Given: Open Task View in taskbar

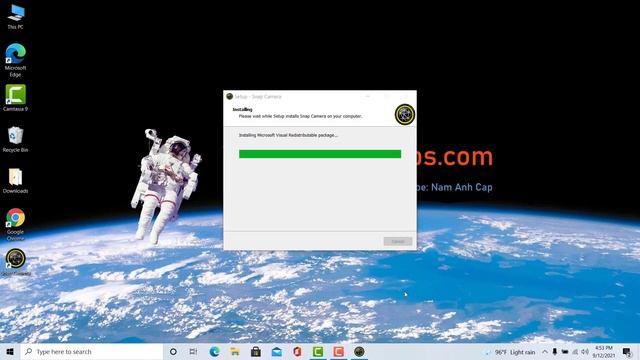Looking at the screenshot, I should [x=193, y=351].
